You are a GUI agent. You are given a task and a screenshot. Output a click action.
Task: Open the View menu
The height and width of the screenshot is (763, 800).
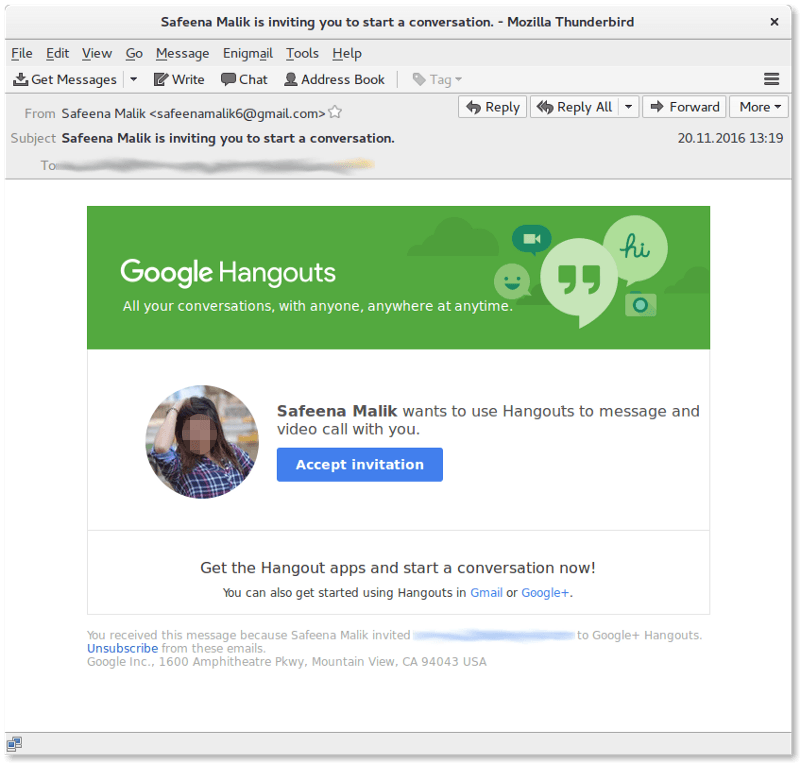tap(97, 54)
